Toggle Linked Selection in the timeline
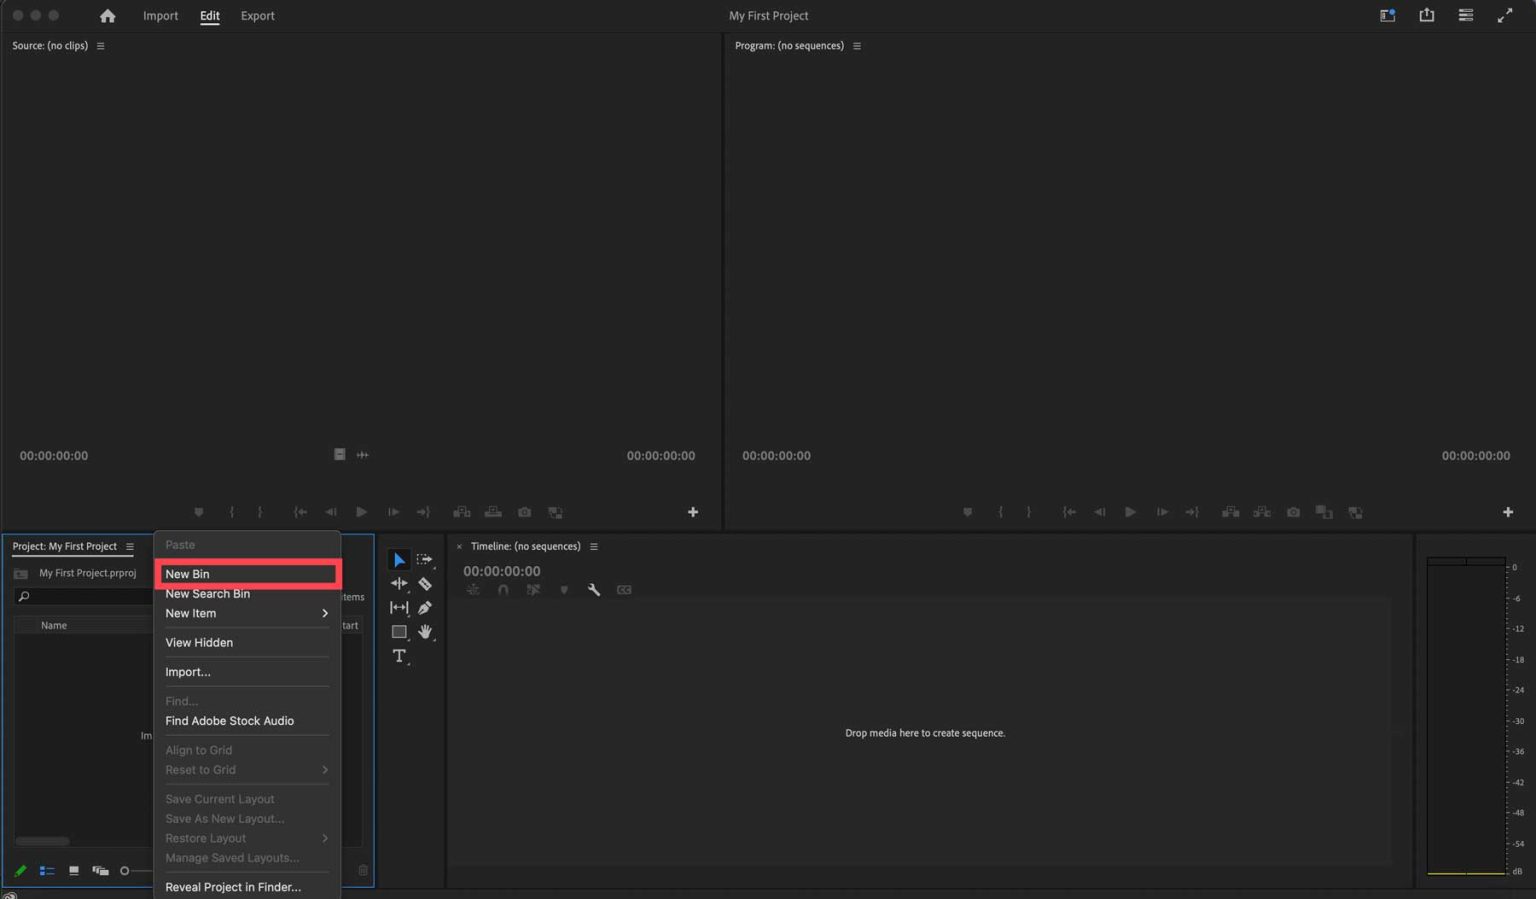This screenshot has height=899, width=1536. click(534, 589)
